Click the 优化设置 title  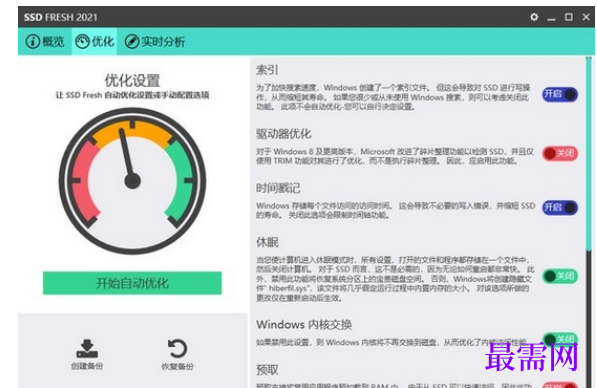coord(132,80)
